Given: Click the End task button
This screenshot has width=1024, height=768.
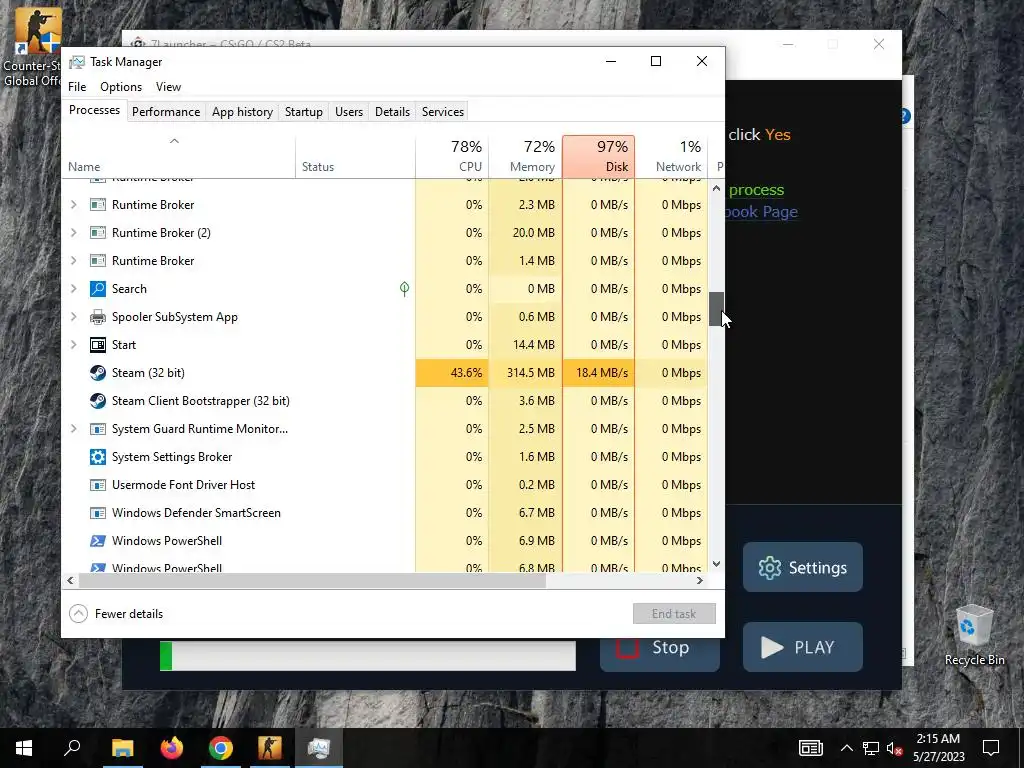Looking at the screenshot, I should click(674, 614).
